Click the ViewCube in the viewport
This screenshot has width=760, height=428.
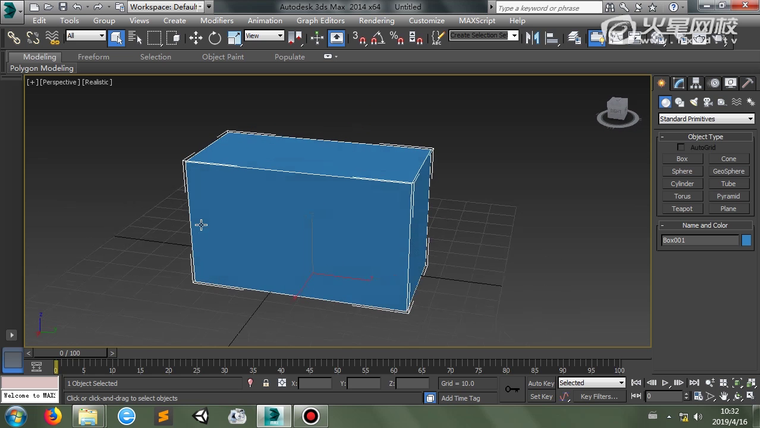pos(618,109)
